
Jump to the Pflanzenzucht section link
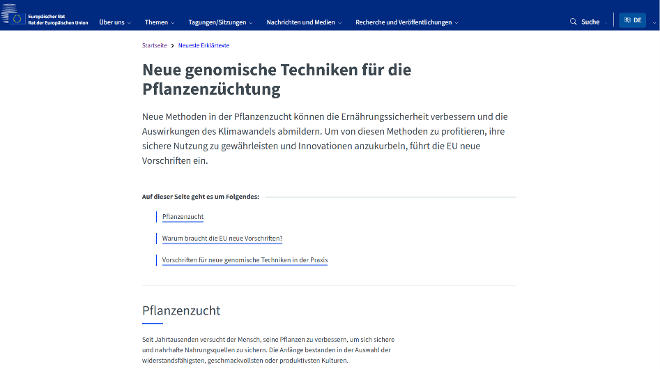183,217
